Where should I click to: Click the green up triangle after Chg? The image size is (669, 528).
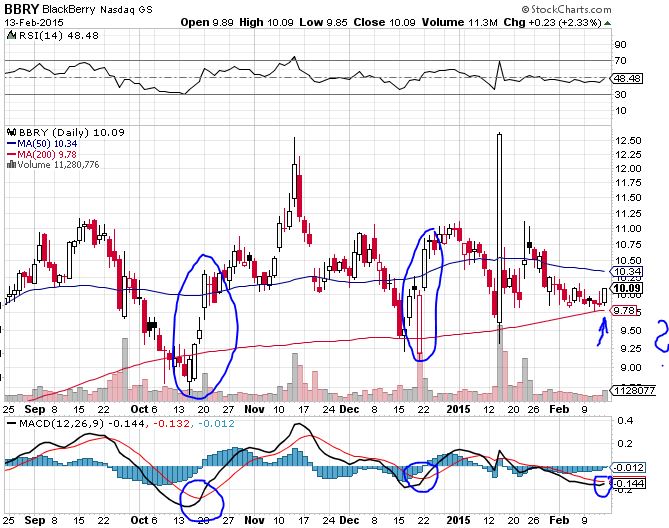coord(608,23)
